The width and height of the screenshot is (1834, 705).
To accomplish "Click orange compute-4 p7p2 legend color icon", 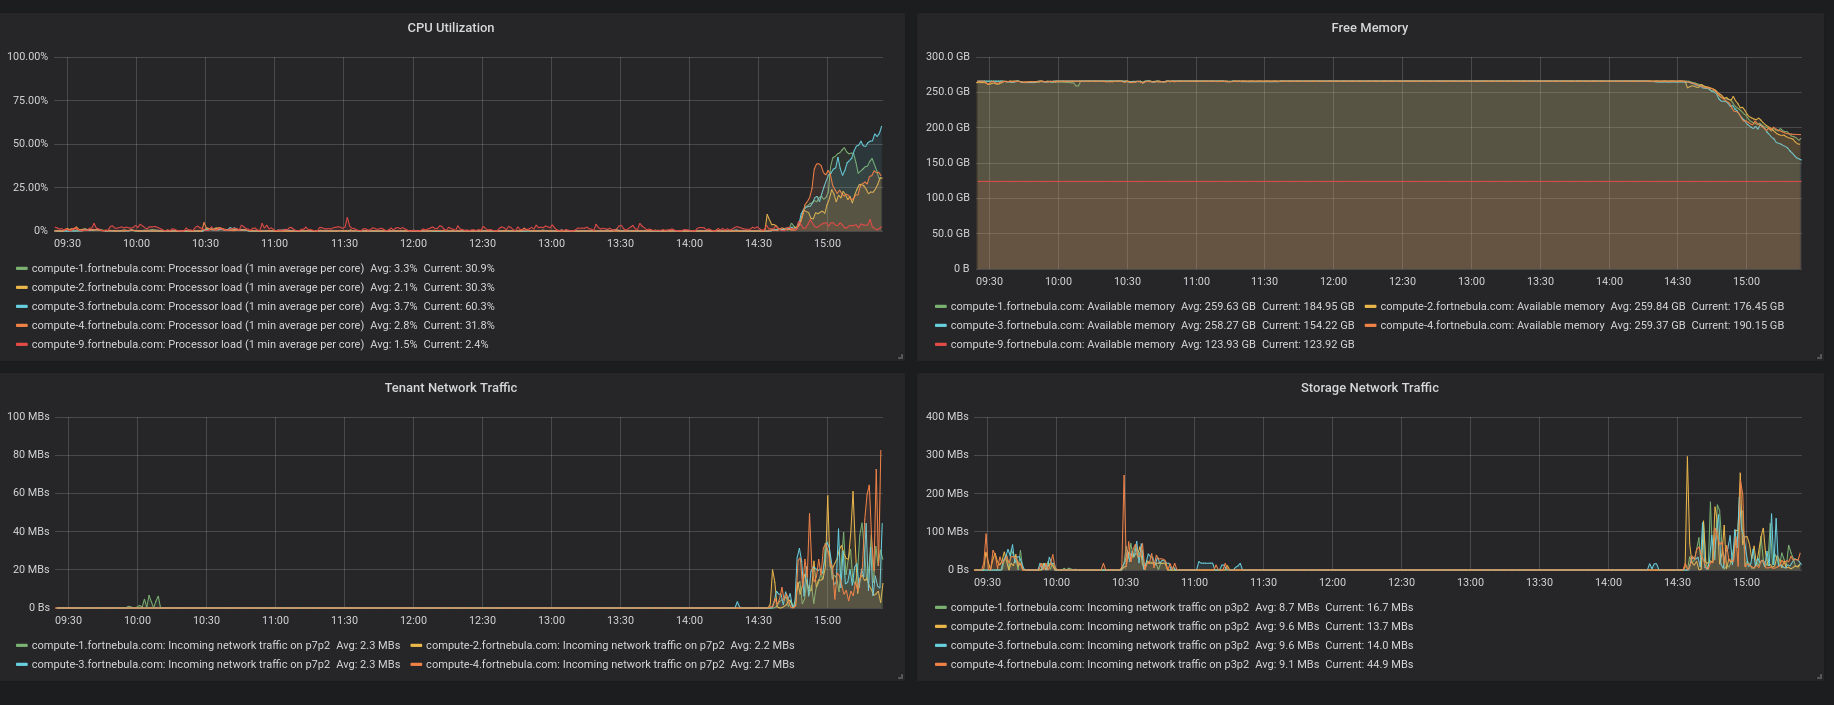I will pos(416,664).
